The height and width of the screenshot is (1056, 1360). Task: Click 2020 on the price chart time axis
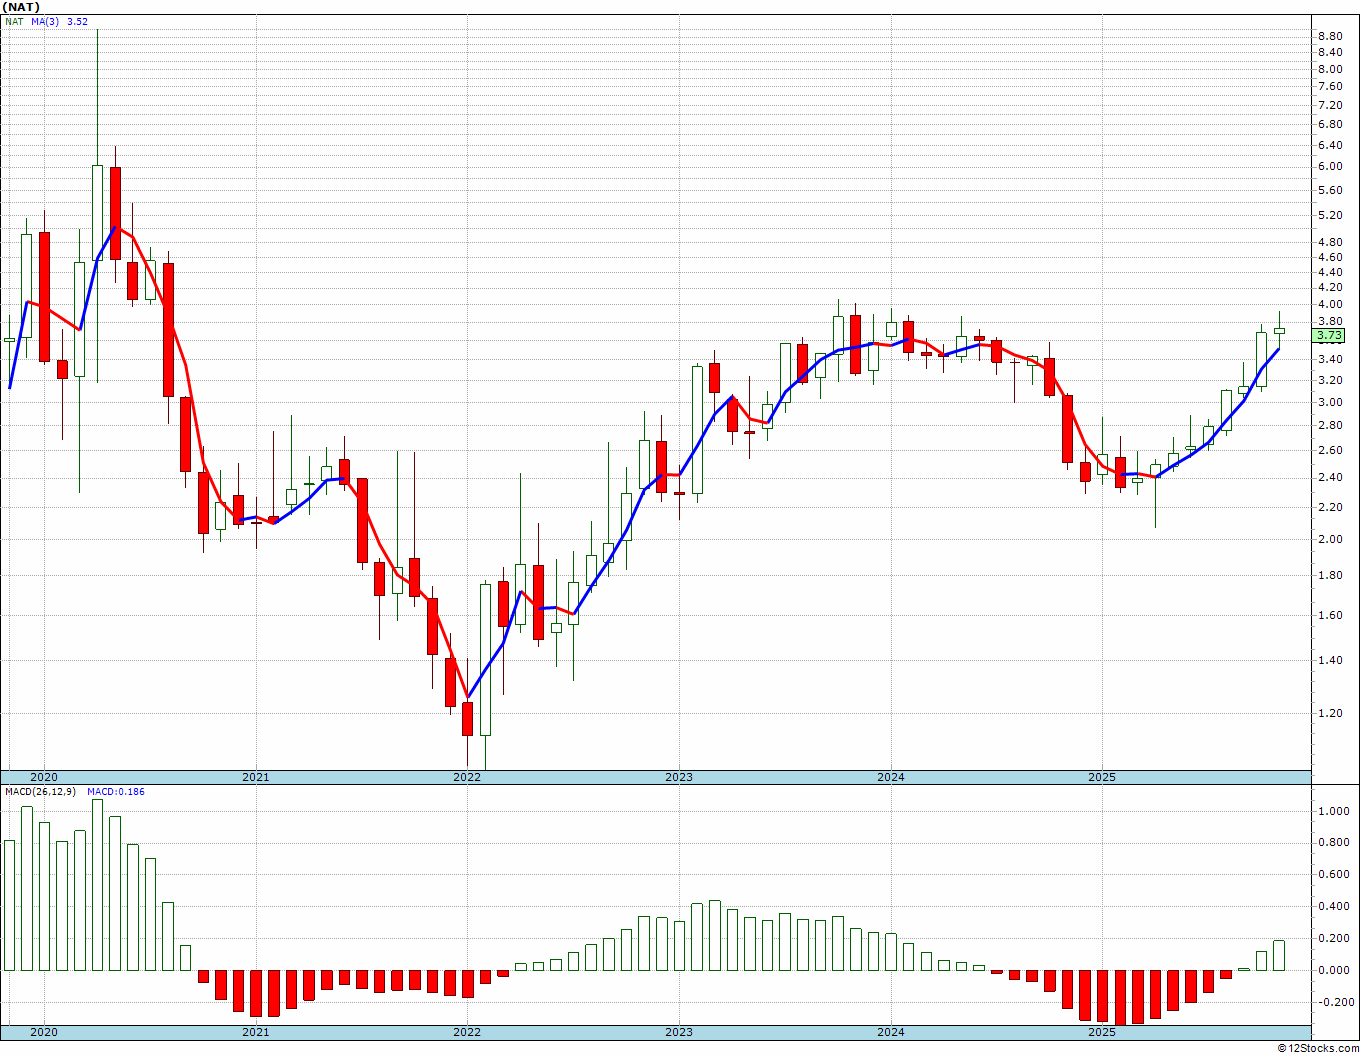pos(43,777)
